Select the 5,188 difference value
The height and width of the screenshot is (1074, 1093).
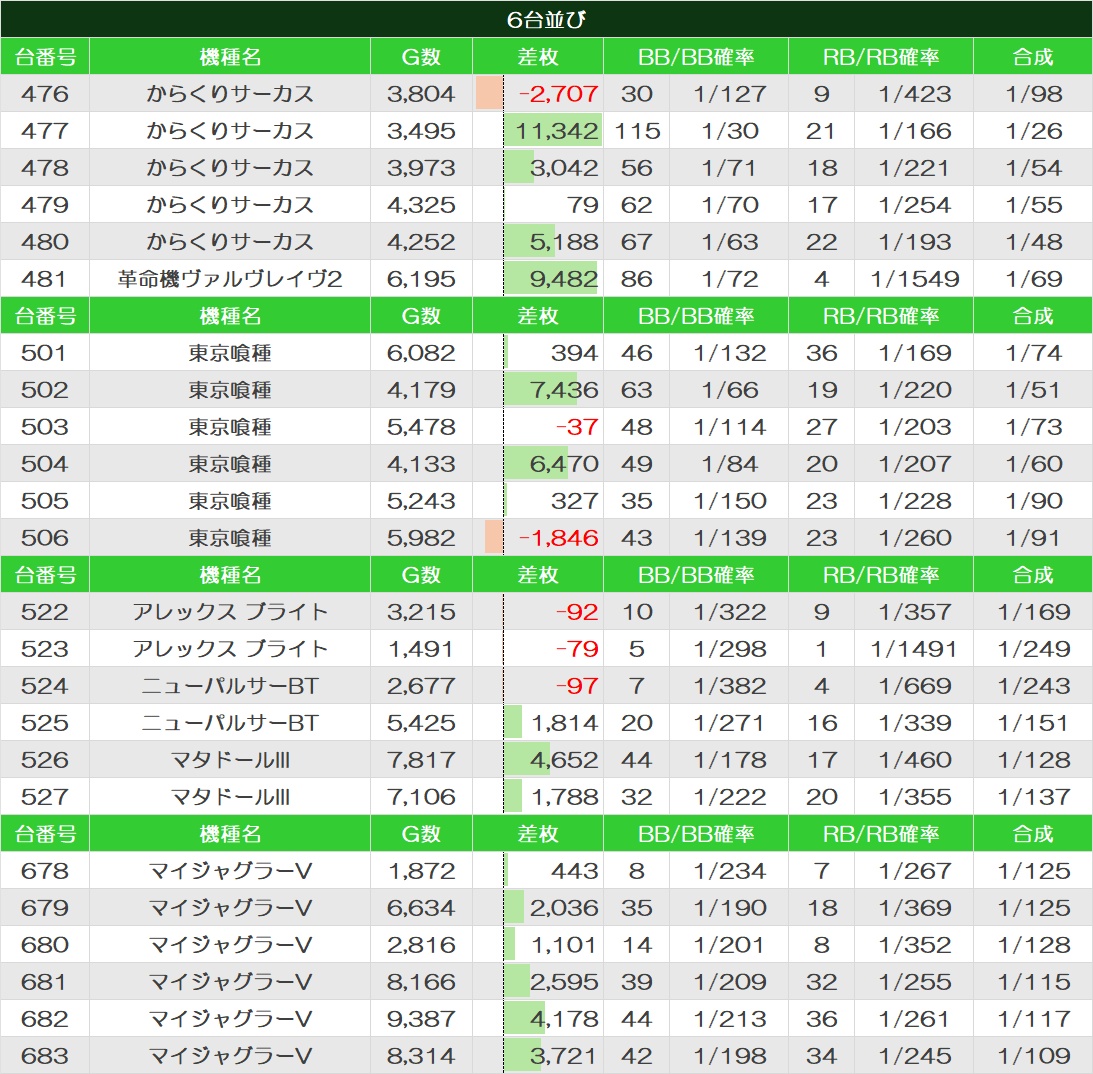click(x=563, y=241)
